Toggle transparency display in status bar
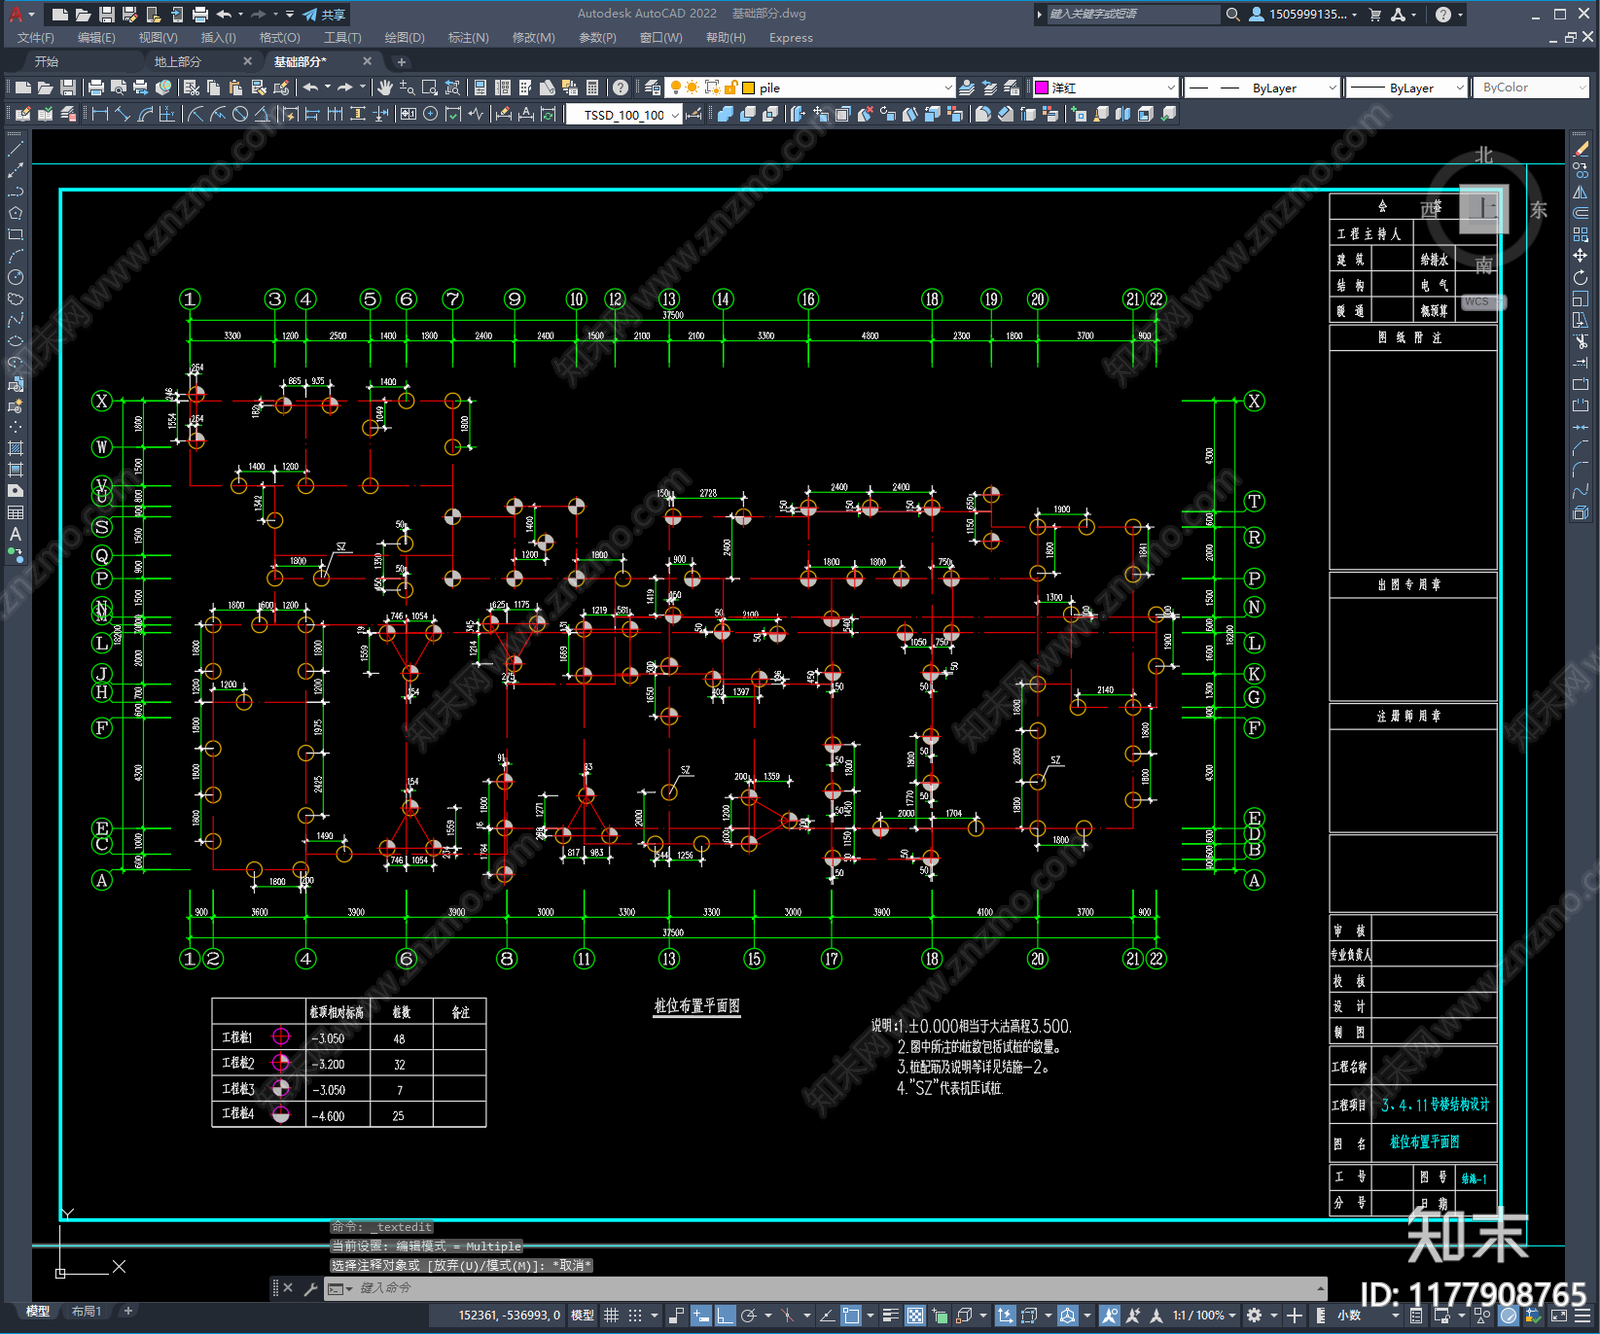The image size is (1600, 1334). click(915, 1315)
